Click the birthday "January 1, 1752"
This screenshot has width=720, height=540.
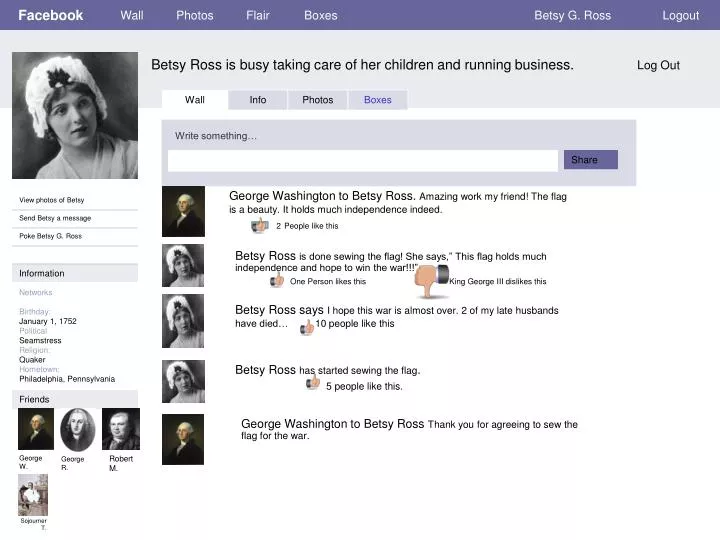[48, 321]
